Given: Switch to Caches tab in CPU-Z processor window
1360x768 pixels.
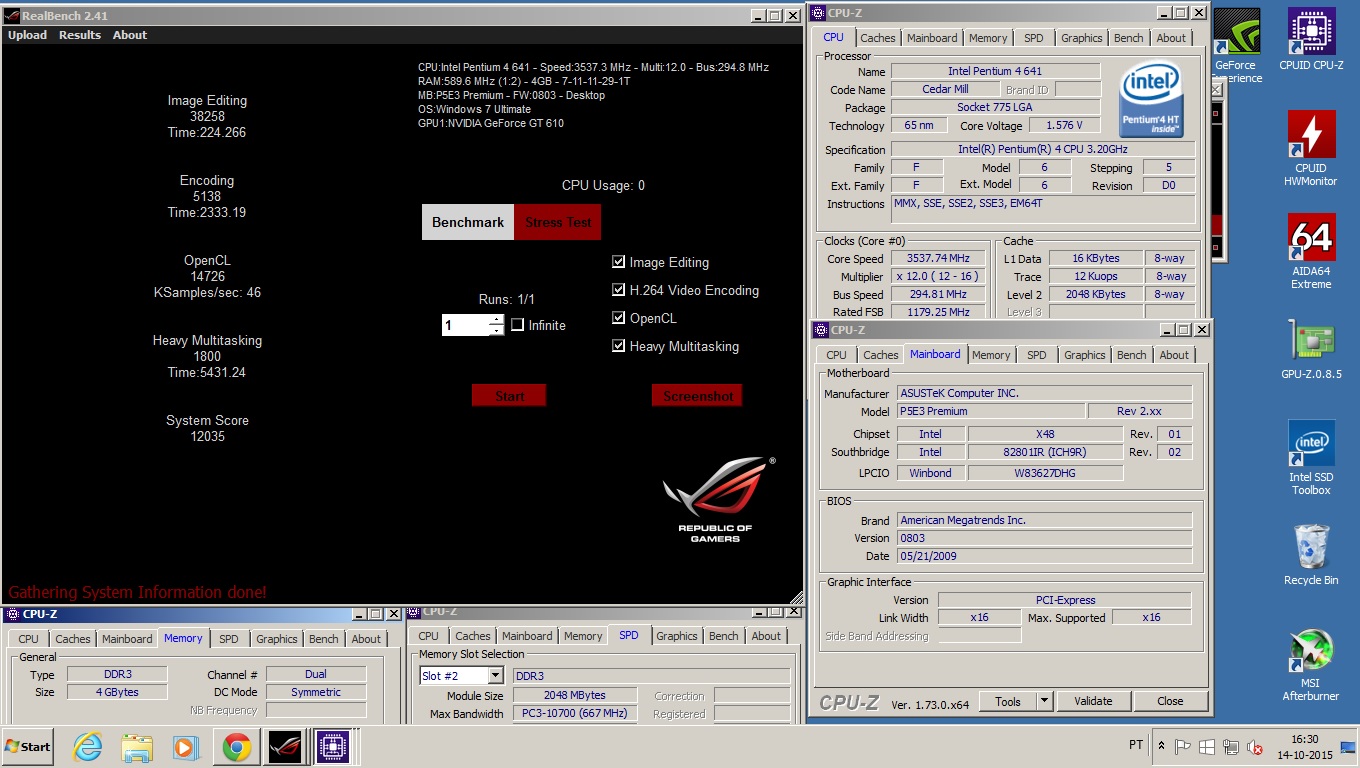Looking at the screenshot, I should [878, 38].
